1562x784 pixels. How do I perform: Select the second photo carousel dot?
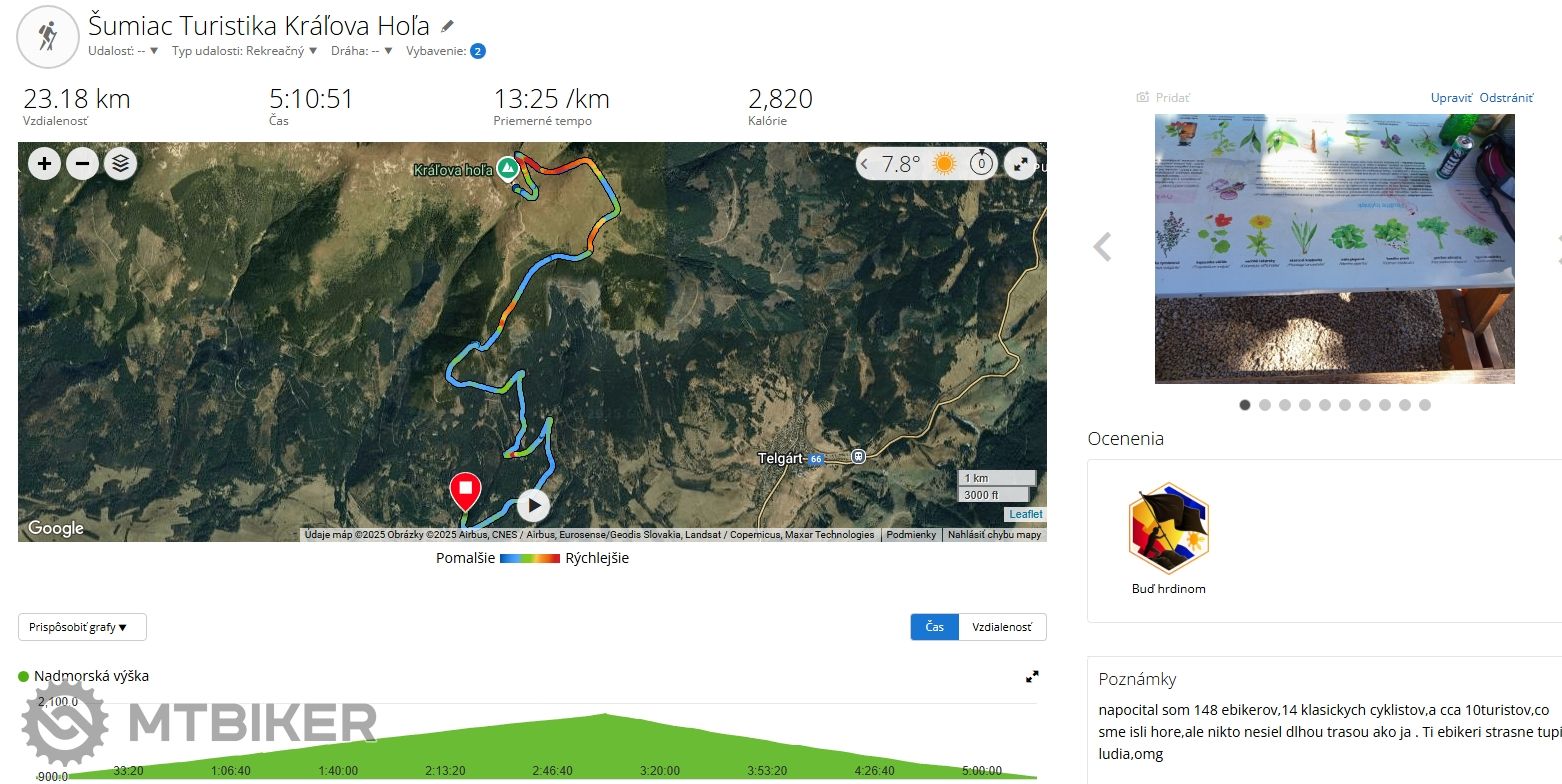coord(1265,405)
